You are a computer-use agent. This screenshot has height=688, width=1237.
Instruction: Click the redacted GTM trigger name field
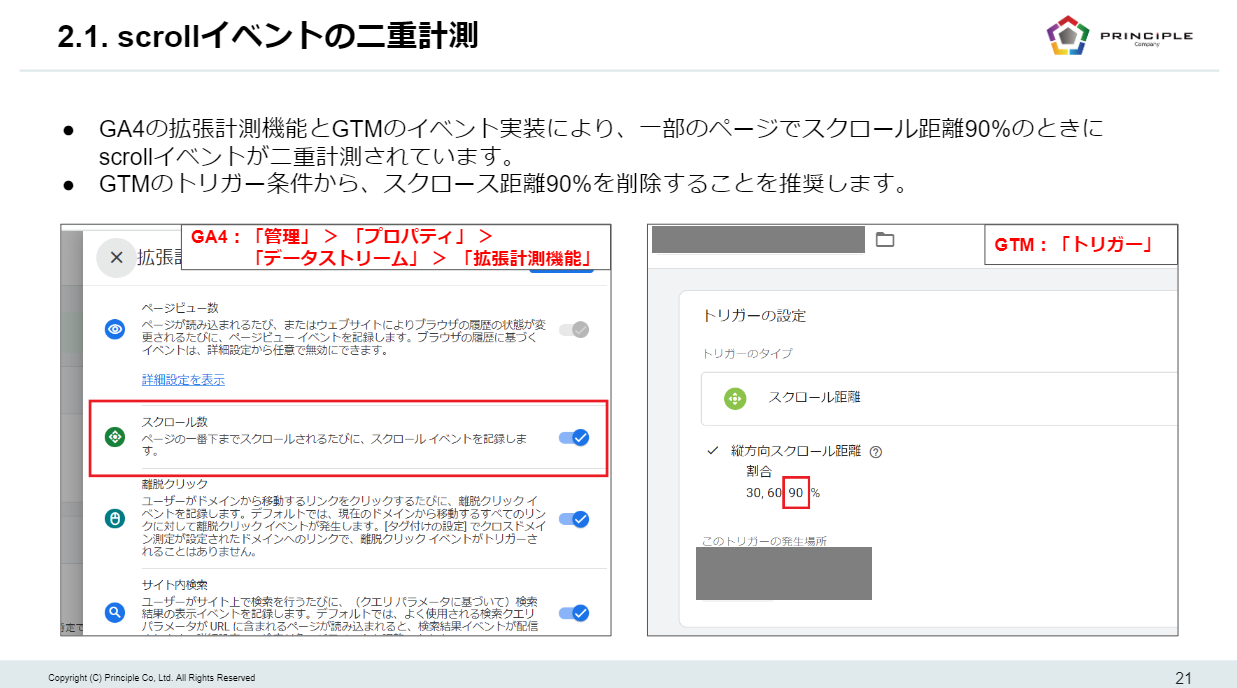(x=757, y=239)
